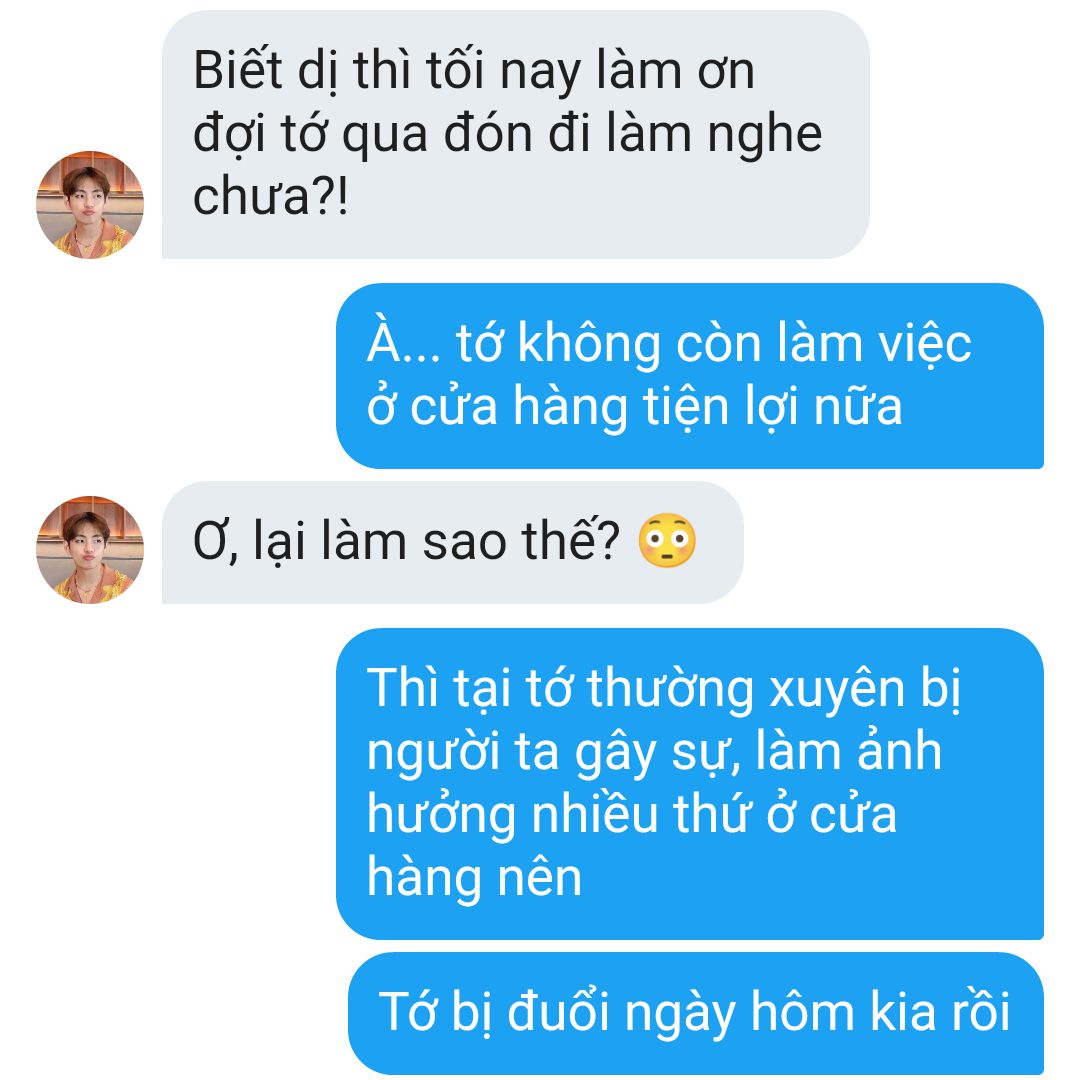
Task: Click the word "đuổi" in the final message
Action: [x=559, y=1012]
